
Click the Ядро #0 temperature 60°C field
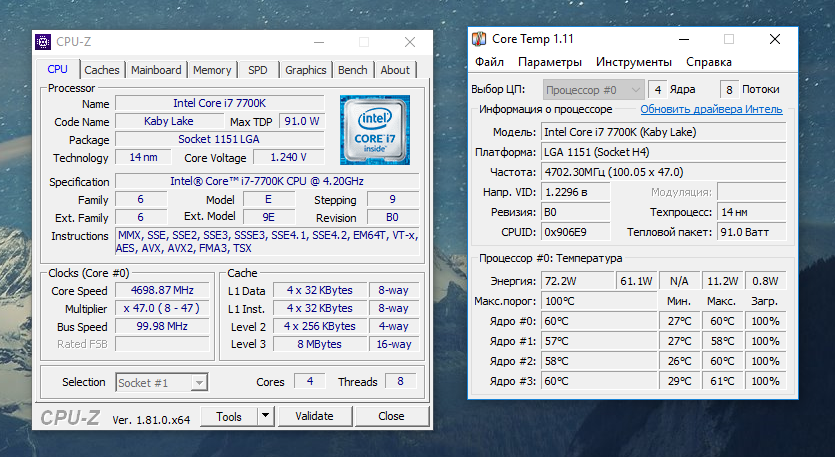click(599, 321)
